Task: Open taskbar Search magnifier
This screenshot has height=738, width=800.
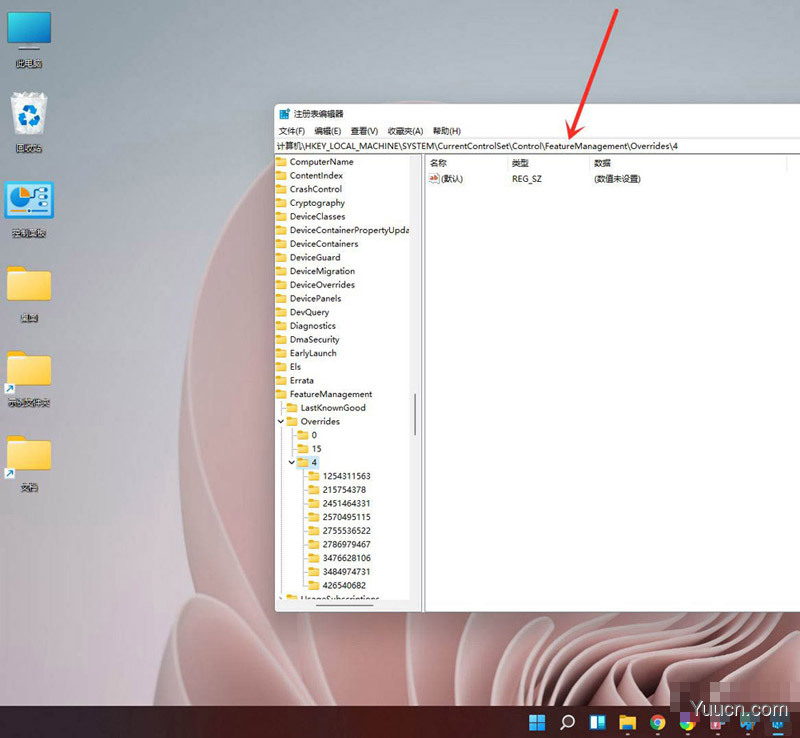Action: [x=567, y=722]
